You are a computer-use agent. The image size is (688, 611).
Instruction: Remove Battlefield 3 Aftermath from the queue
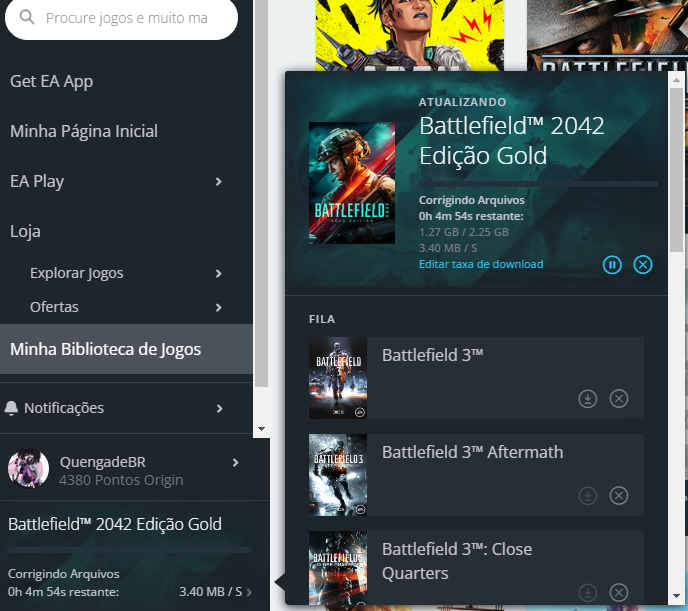pos(619,496)
